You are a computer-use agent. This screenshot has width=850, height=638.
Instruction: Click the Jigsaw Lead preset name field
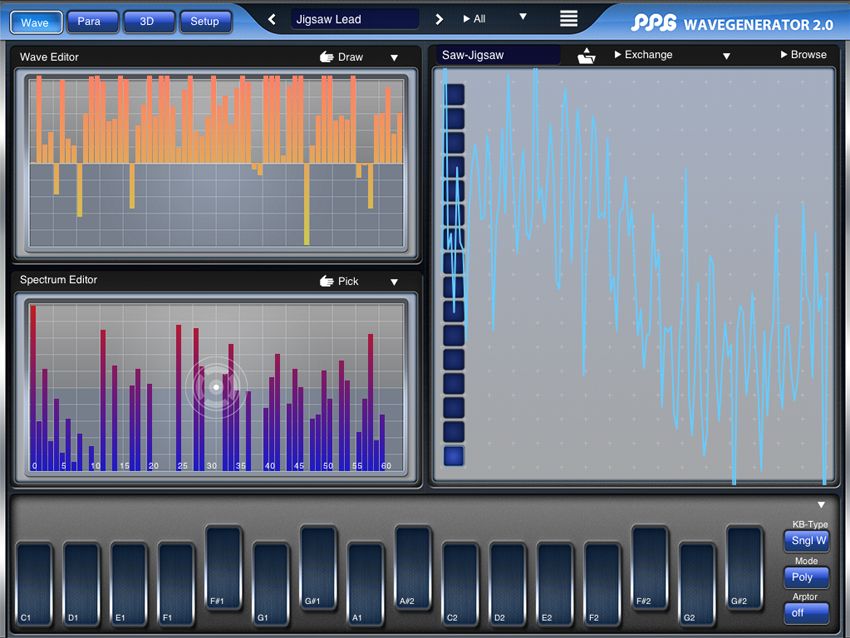pos(355,20)
